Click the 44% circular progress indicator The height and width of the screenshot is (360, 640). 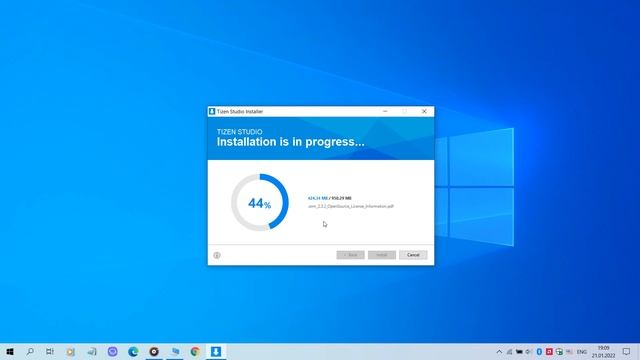coord(260,202)
